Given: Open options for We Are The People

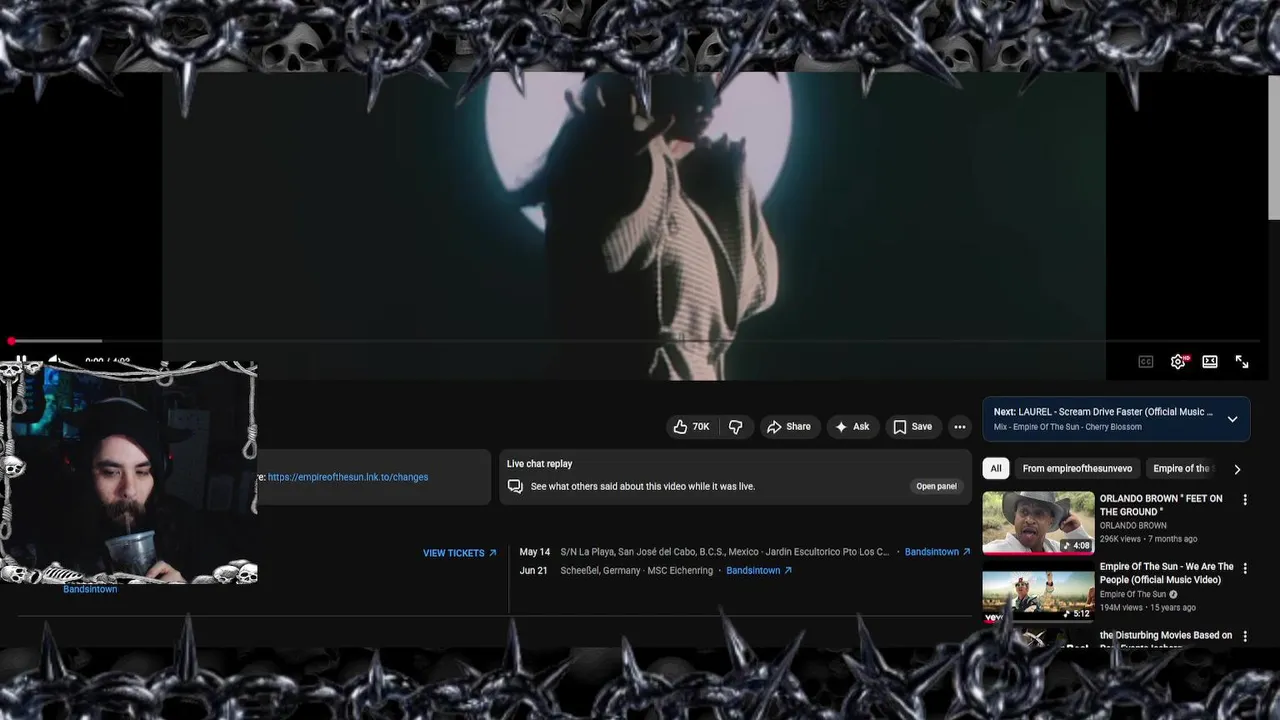Looking at the screenshot, I should 1245,568.
